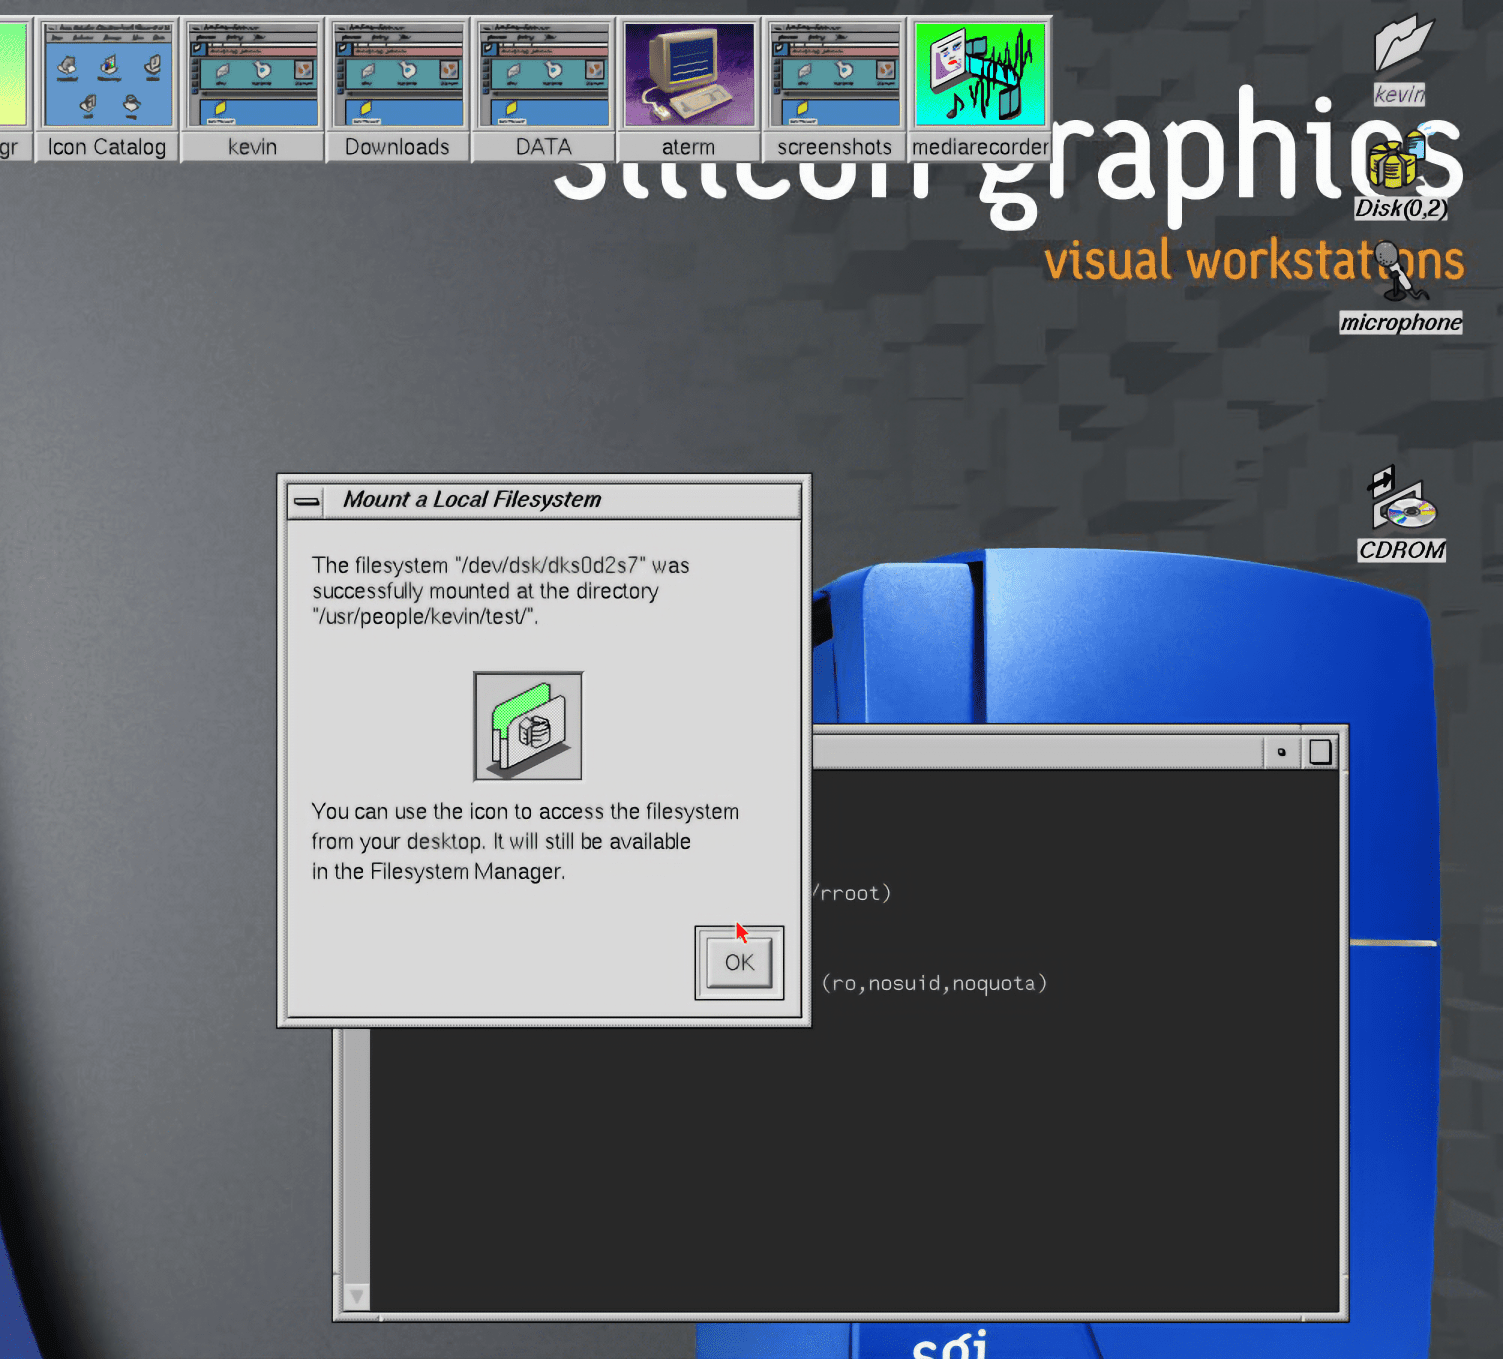Restore the screenshots minimized window
The height and width of the screenshot is (1359, 1503).
click(834, 89)
